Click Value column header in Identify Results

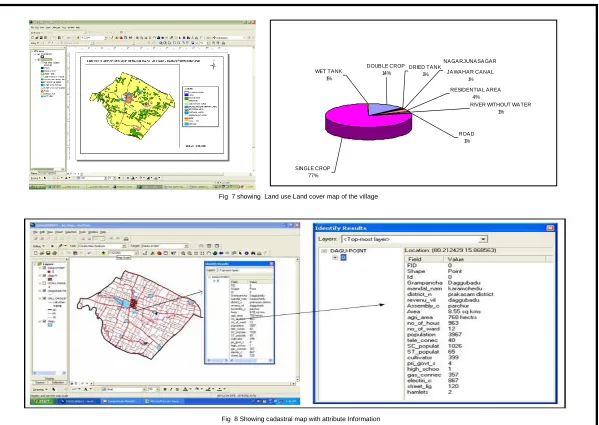click(x=495, y=259)
